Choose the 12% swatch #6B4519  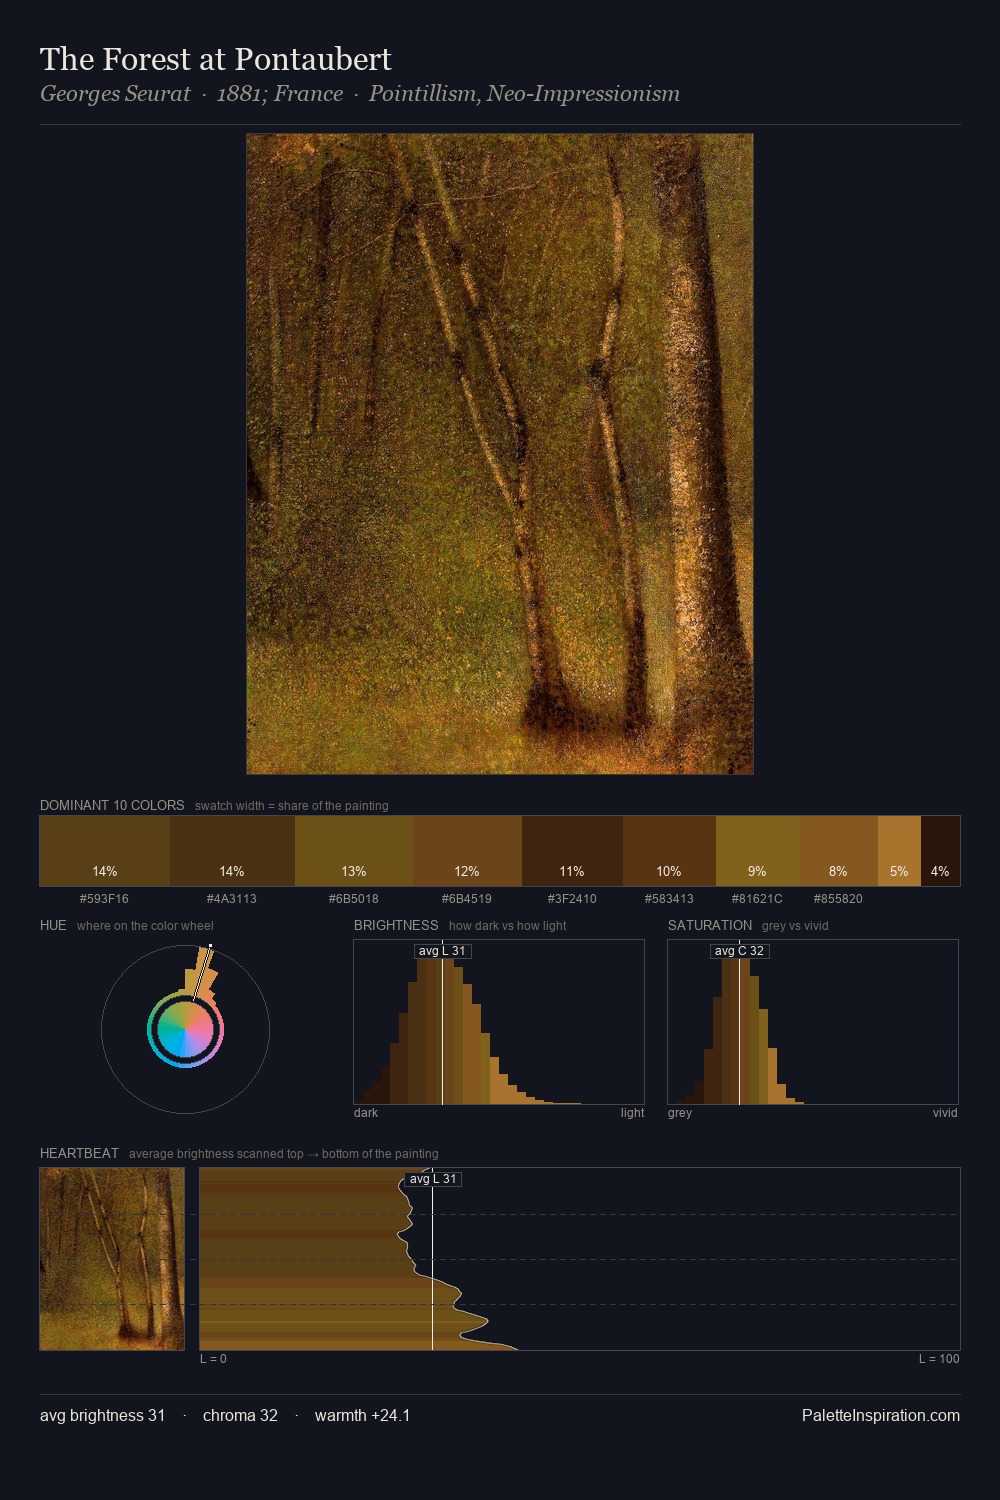click(467, 851)
